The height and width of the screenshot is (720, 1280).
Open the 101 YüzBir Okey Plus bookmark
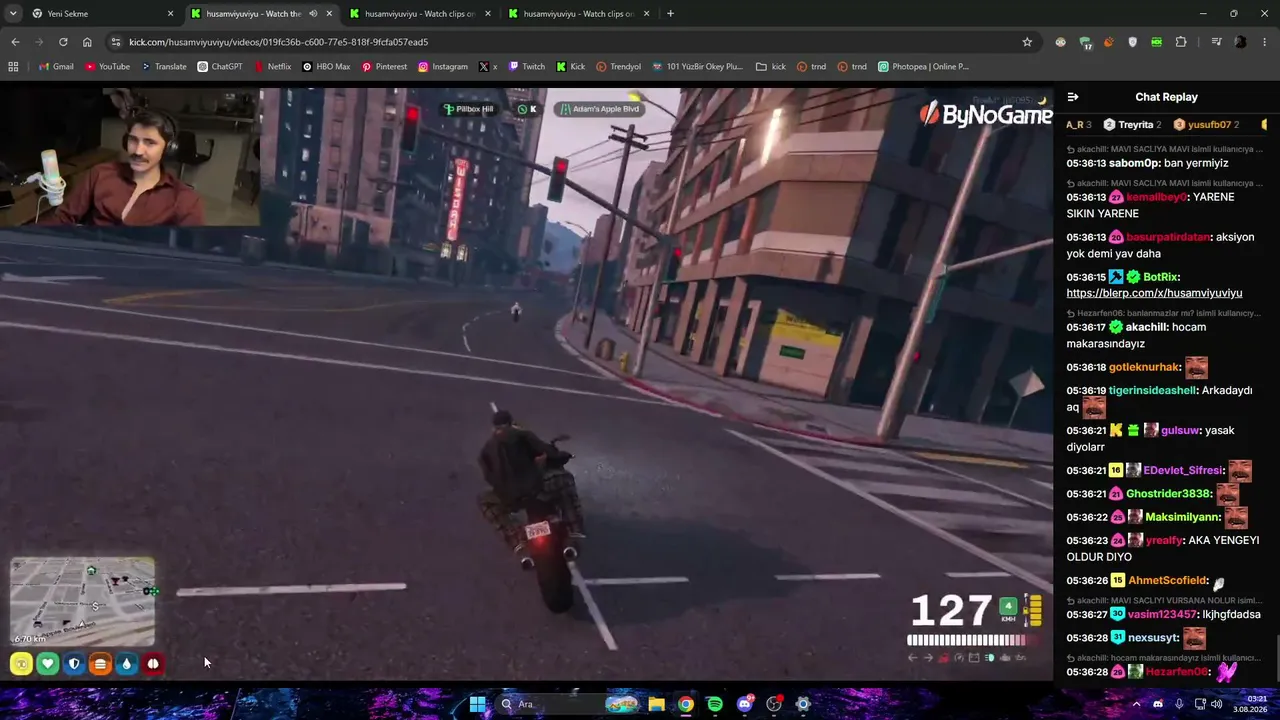697,67
